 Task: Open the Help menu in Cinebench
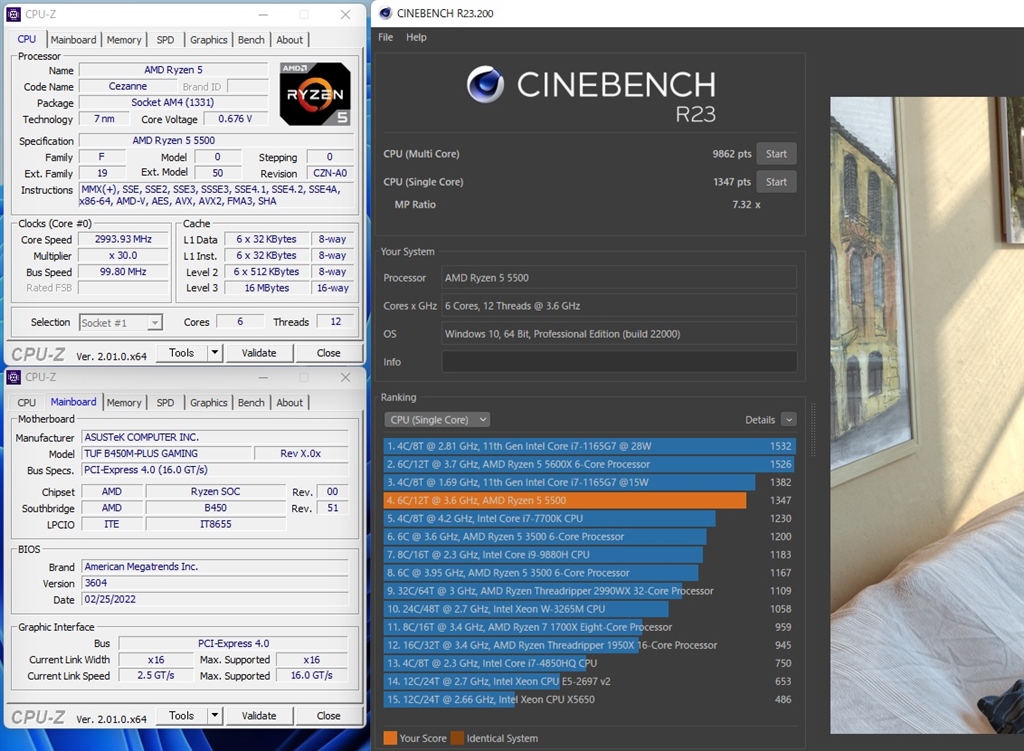(415, 37)
